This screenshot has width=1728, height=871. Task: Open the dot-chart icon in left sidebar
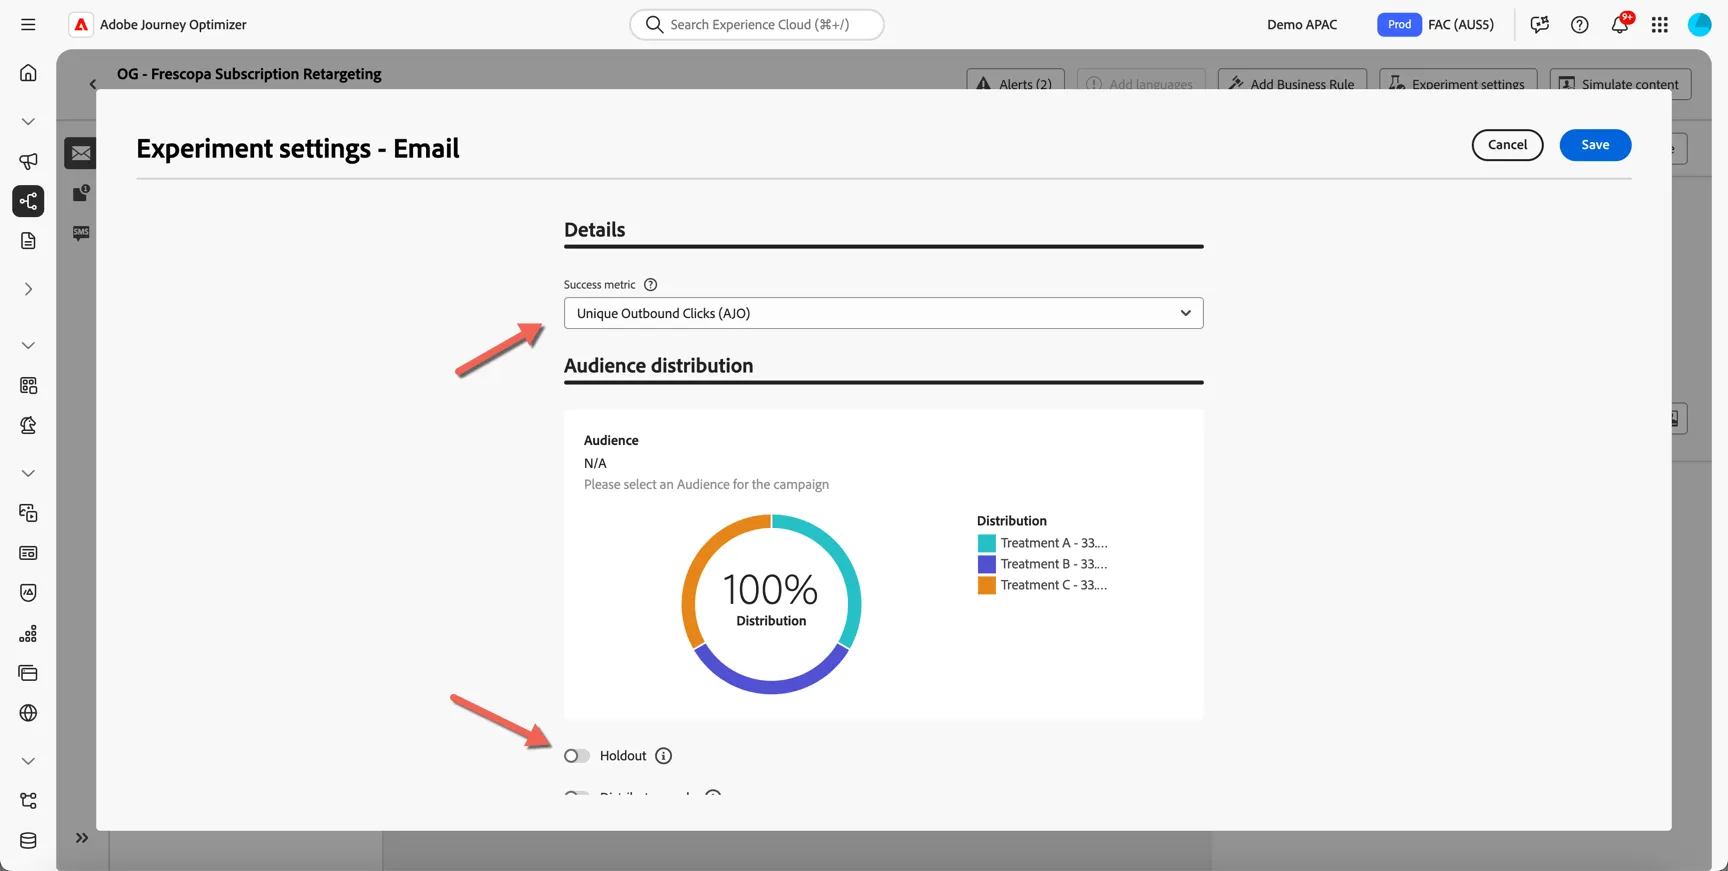(28, 633)
